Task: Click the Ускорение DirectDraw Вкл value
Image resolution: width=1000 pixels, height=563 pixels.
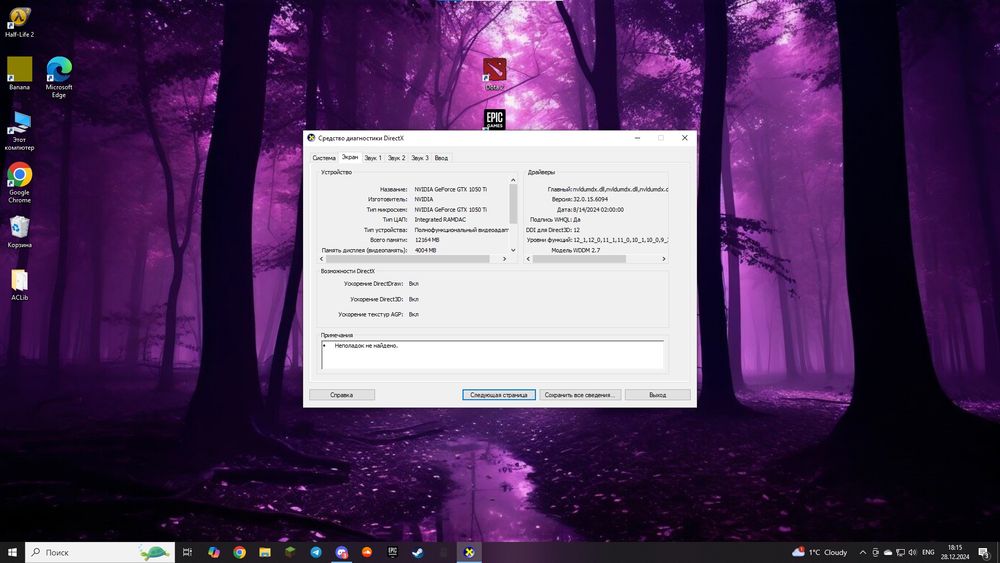Action: [413, 284]
